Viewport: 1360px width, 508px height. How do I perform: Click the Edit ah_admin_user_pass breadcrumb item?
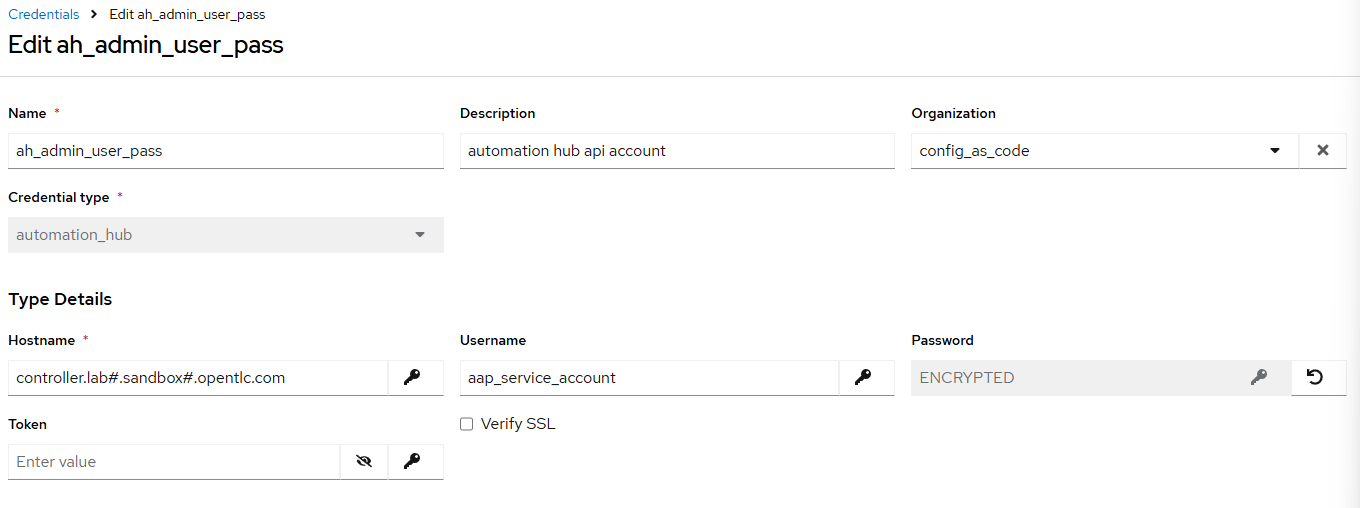(187, 15)
